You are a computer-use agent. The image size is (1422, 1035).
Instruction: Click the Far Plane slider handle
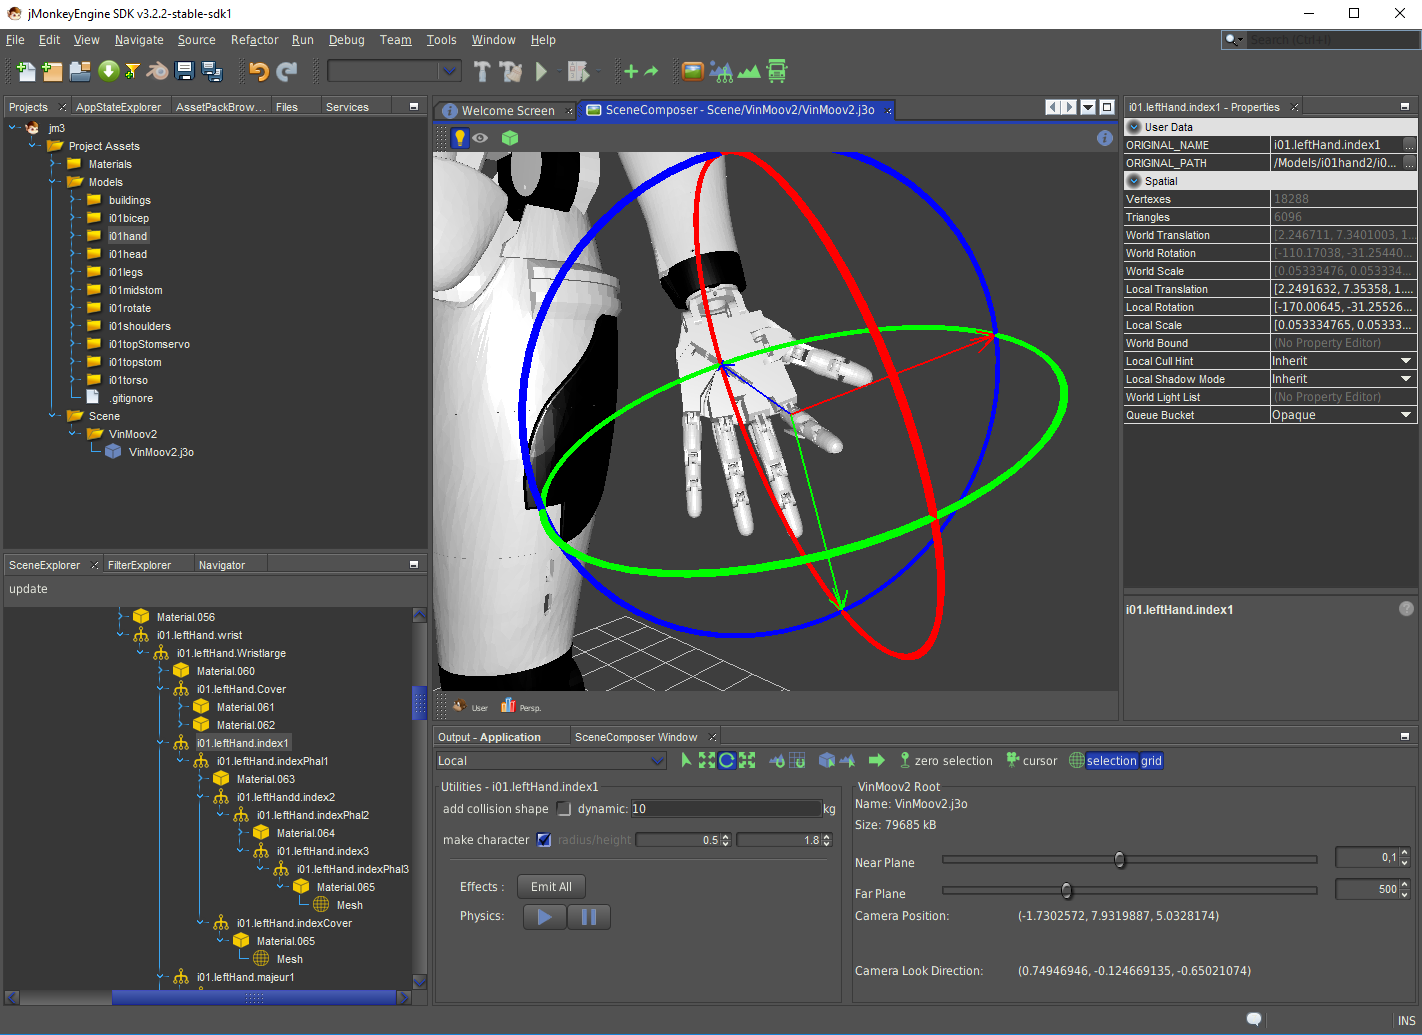(x=1066, y=890)
